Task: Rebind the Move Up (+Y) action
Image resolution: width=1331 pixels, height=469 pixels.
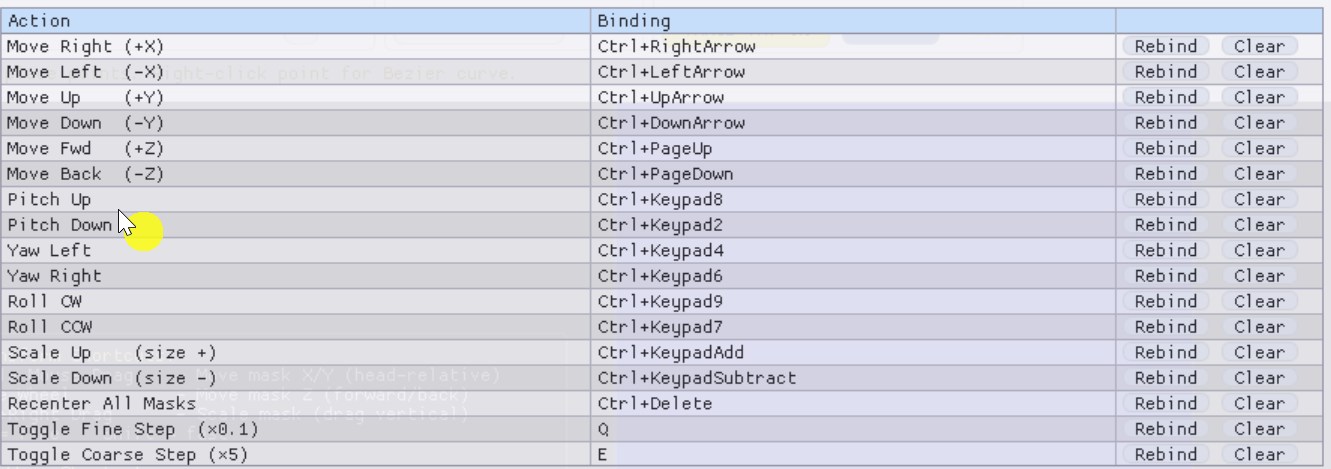Action: click(x=1165, y=98)
